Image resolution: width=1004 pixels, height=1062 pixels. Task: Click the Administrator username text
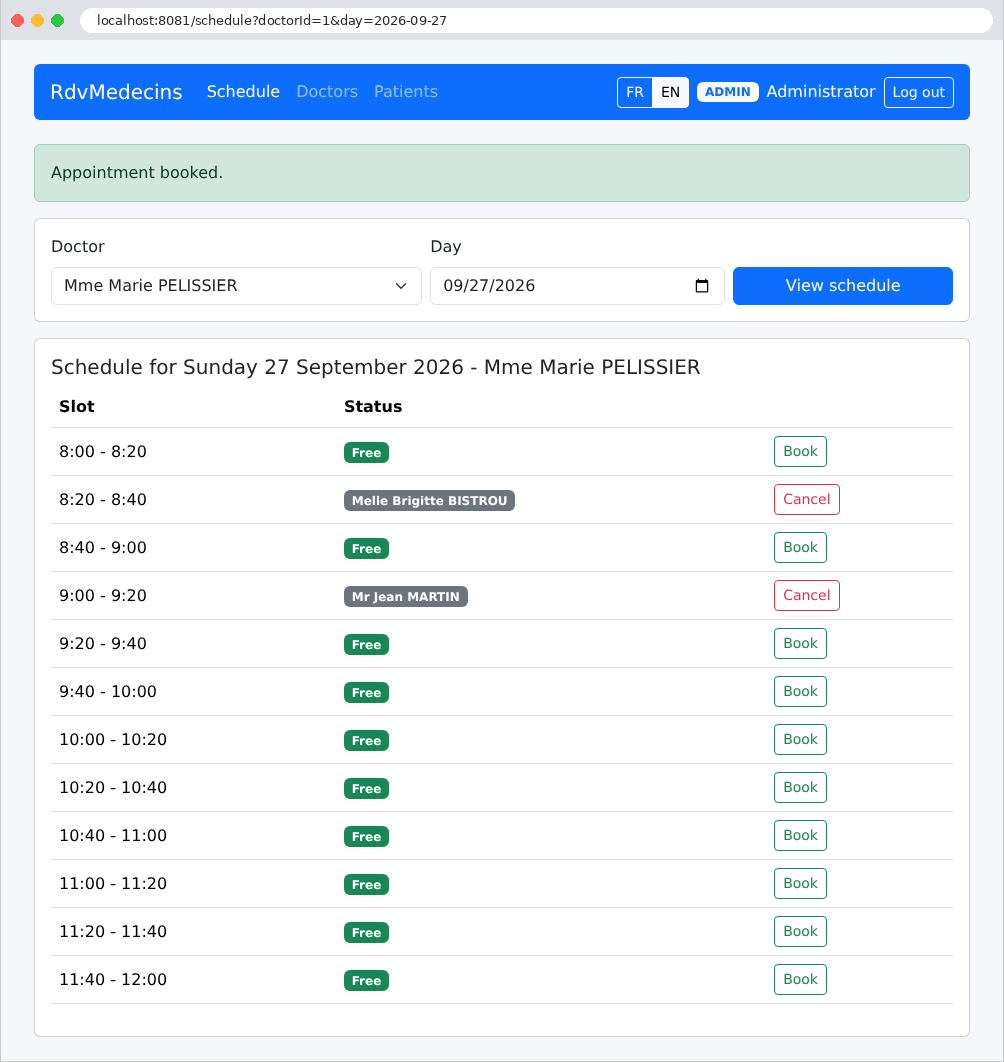click(x=821, y=91)
